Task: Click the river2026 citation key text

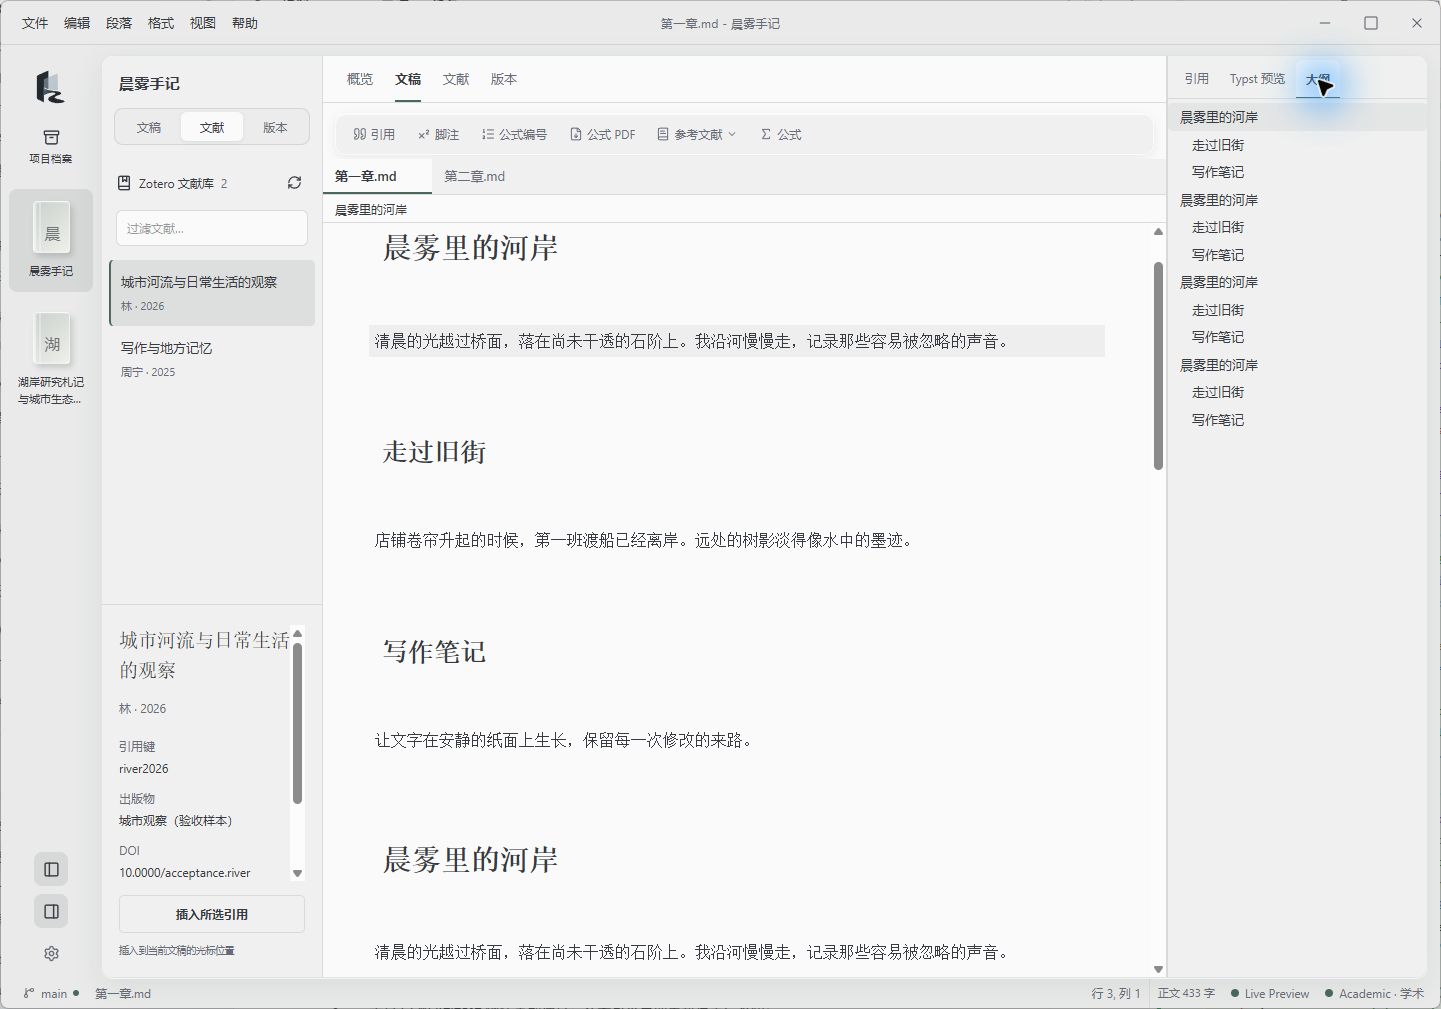Action: point(144,769)
